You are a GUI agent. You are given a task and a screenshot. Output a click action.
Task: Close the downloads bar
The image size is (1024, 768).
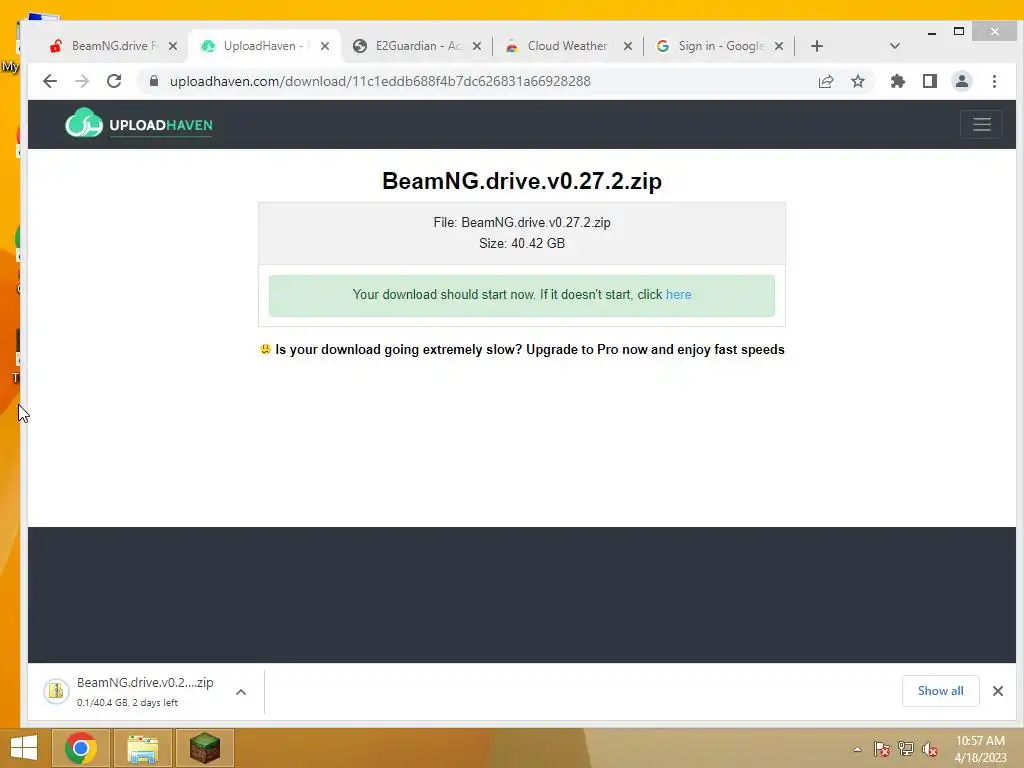[997, 691]
